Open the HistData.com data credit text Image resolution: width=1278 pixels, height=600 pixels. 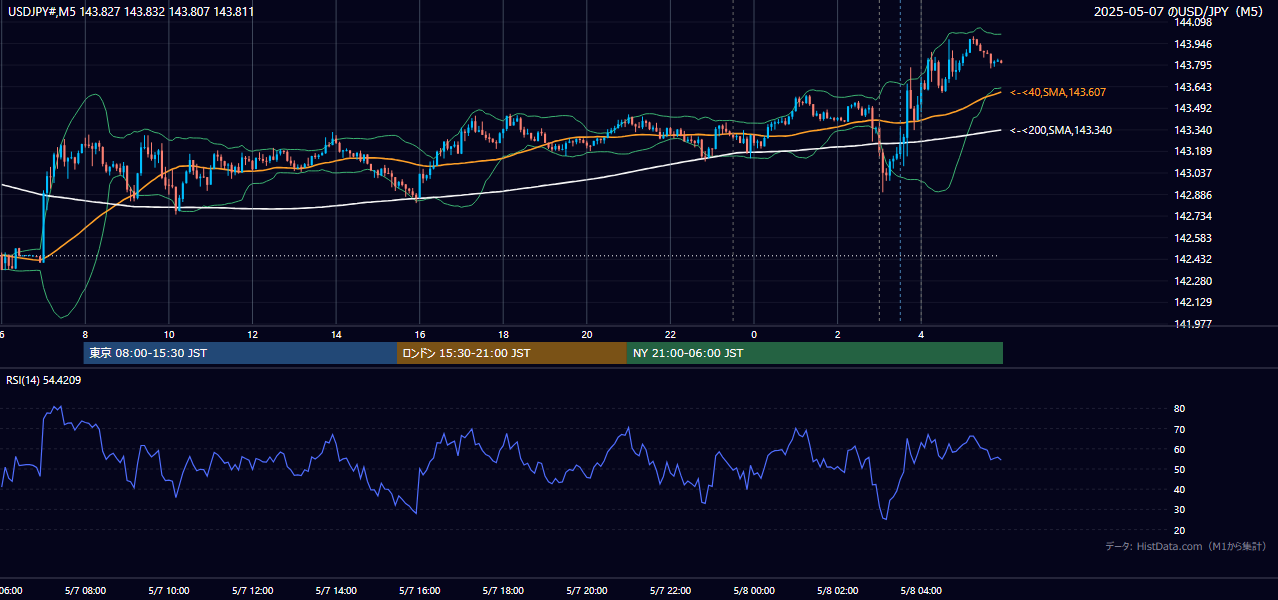pyautogui.click(x=1186, y=546)
